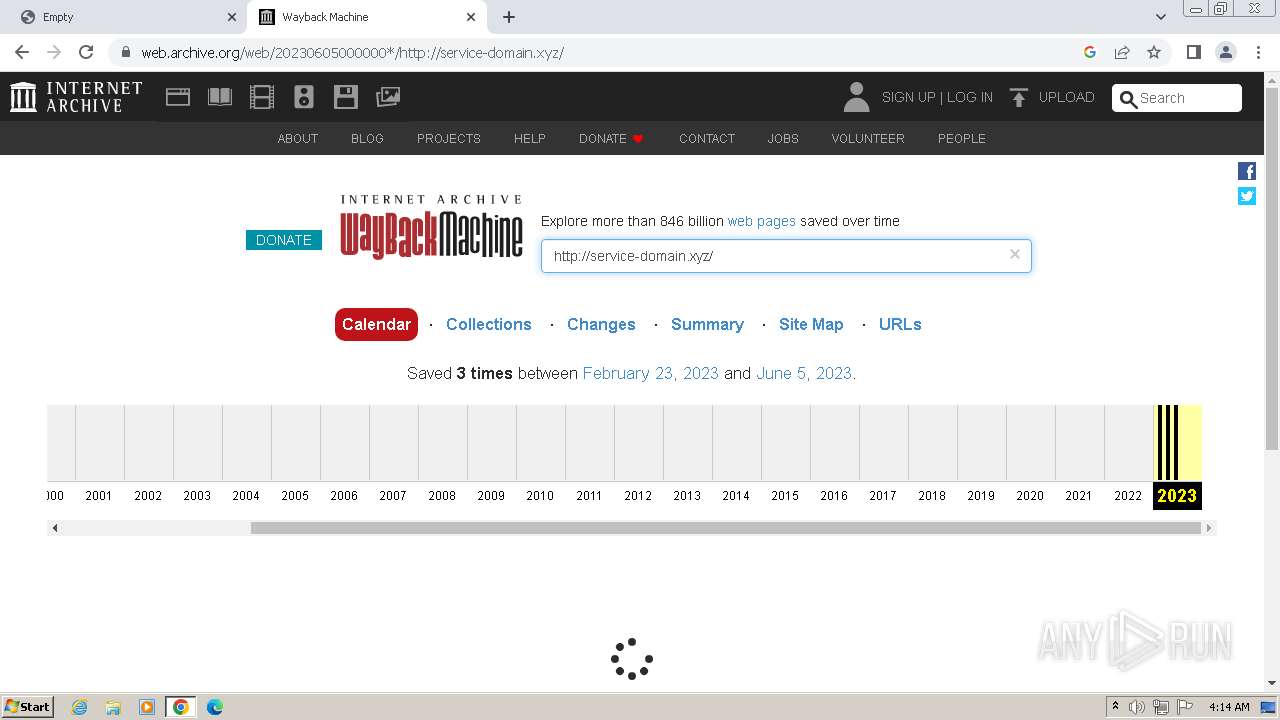This screenshot has height=720, width=1280.
Task: Click the Wayback URL input field
Action: [786, 256]
